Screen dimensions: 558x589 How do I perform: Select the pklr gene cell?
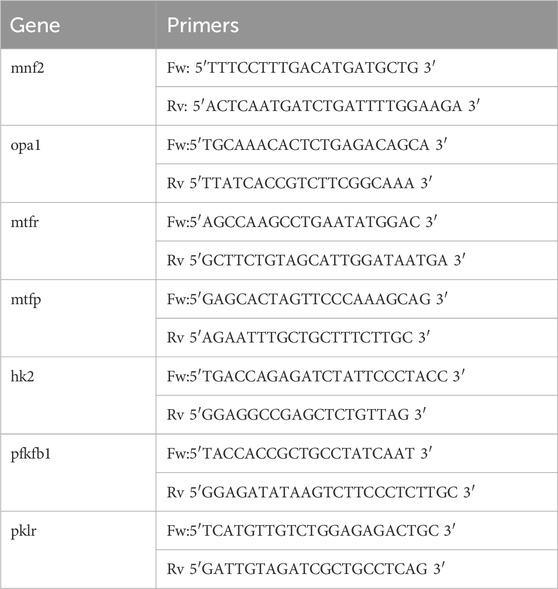[78, 550]
